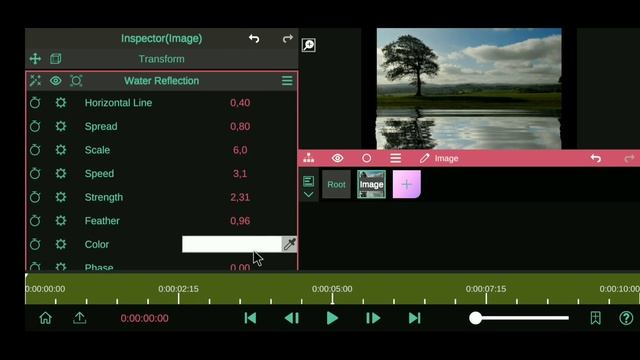Click the magic wand effect icon
Image resolution: width=640 pixels, height=360 pixels.
tap(35, 81)
